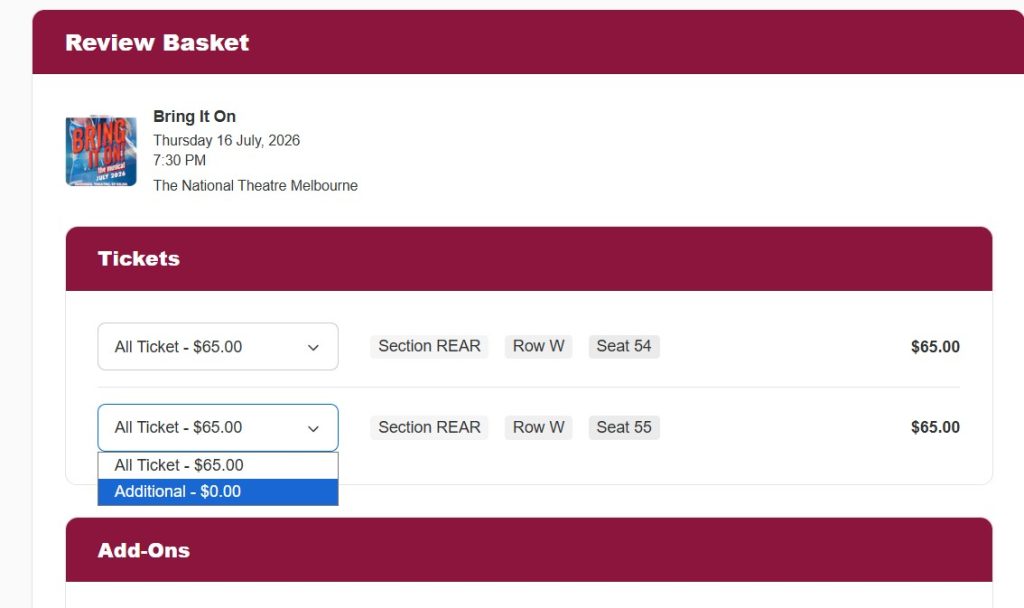Choose the Additional - $0.00 option

pos(218,492)
